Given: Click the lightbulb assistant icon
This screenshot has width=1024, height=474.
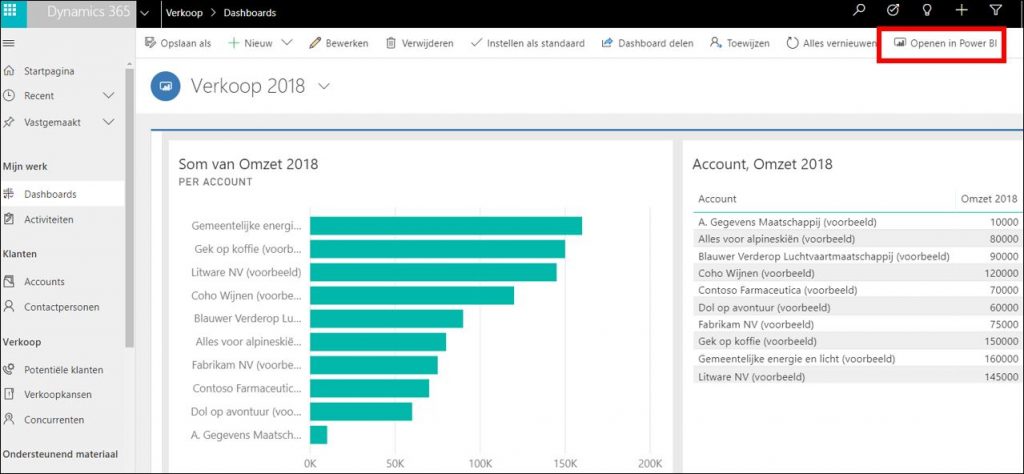Looking at the screenshot, I should click(x=927, y=12).
